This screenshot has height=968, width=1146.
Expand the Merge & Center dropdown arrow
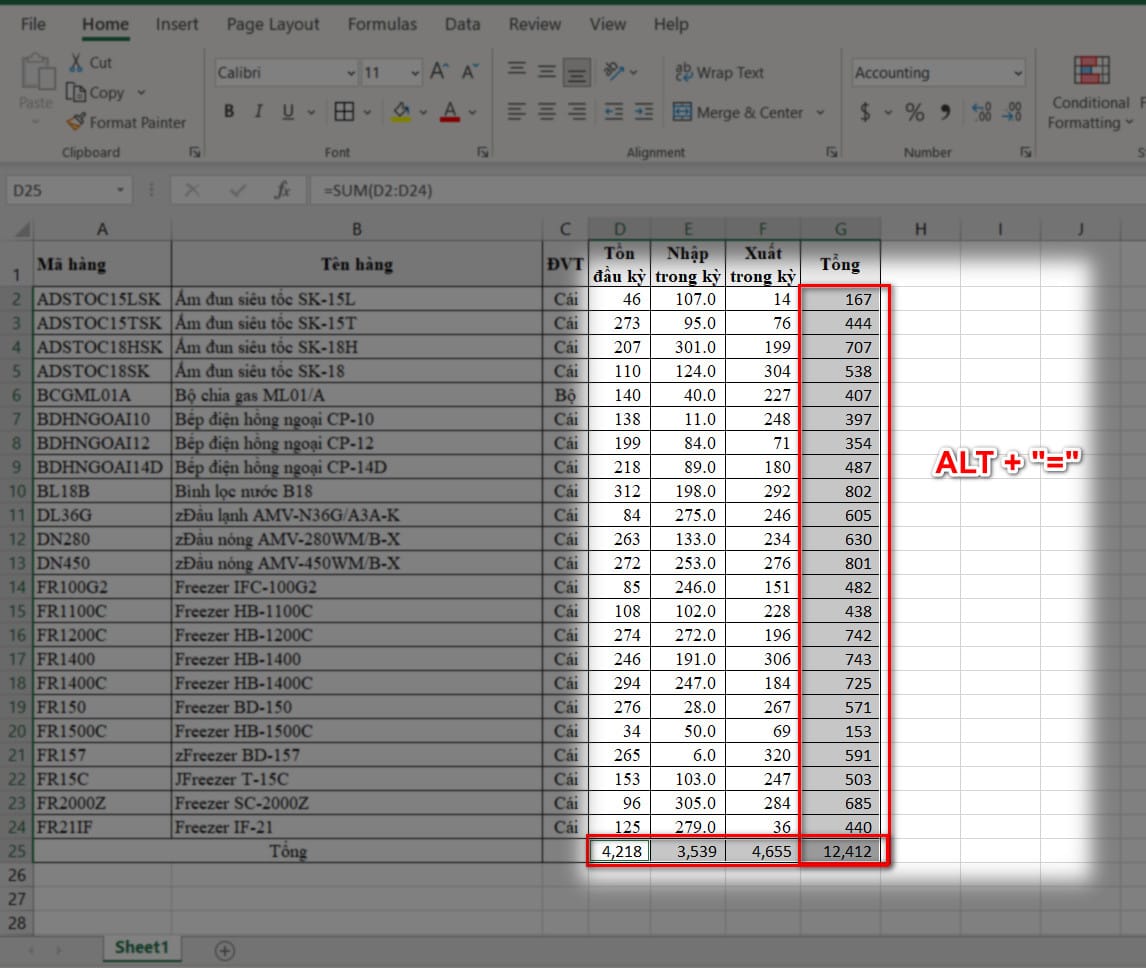820,112
